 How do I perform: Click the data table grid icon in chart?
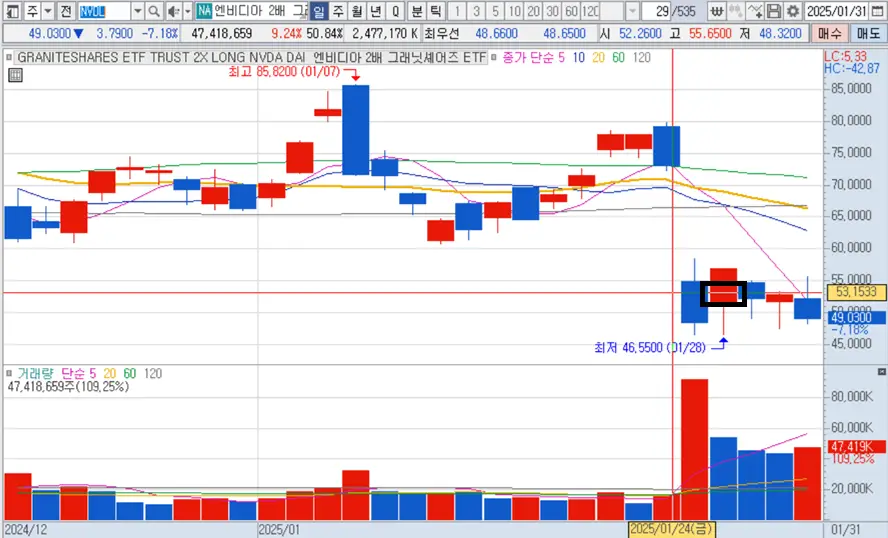[15, 75]
